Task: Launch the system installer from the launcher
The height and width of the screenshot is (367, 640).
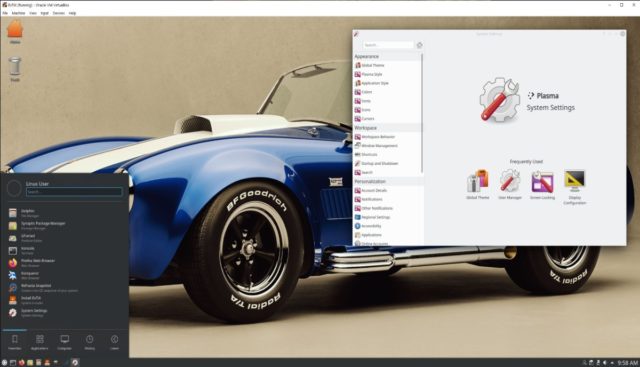Action: [x=65, y=300]
